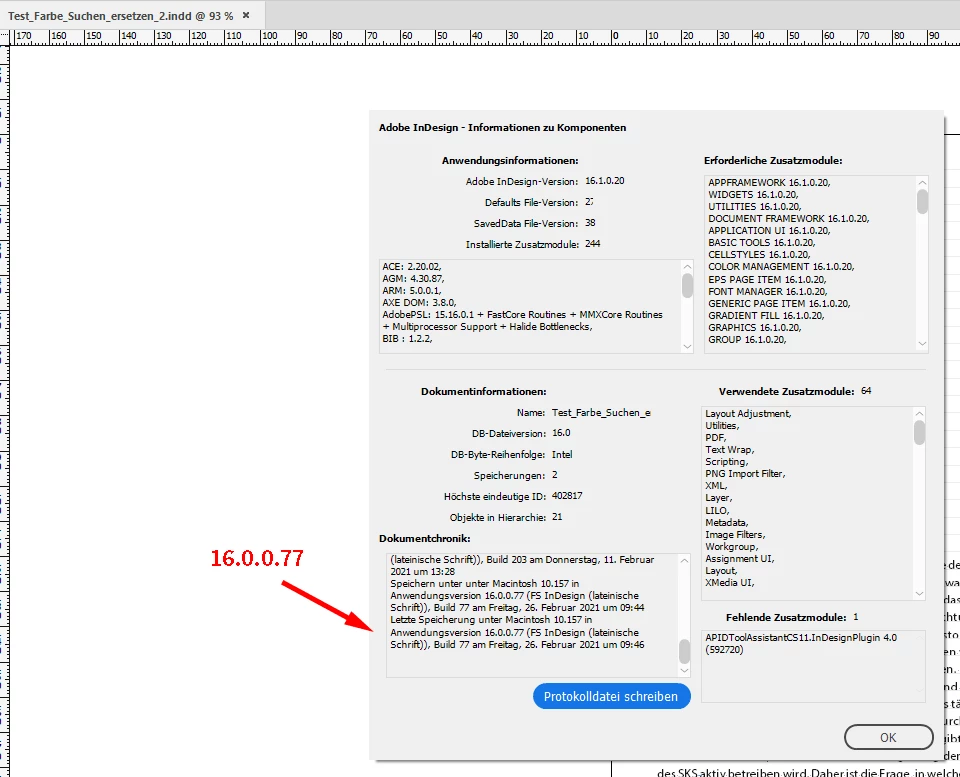This screenshot has width=960, height=777.
Task: Click UTILITIES 16.1.0.20 entry
Action: coord(755,207)
